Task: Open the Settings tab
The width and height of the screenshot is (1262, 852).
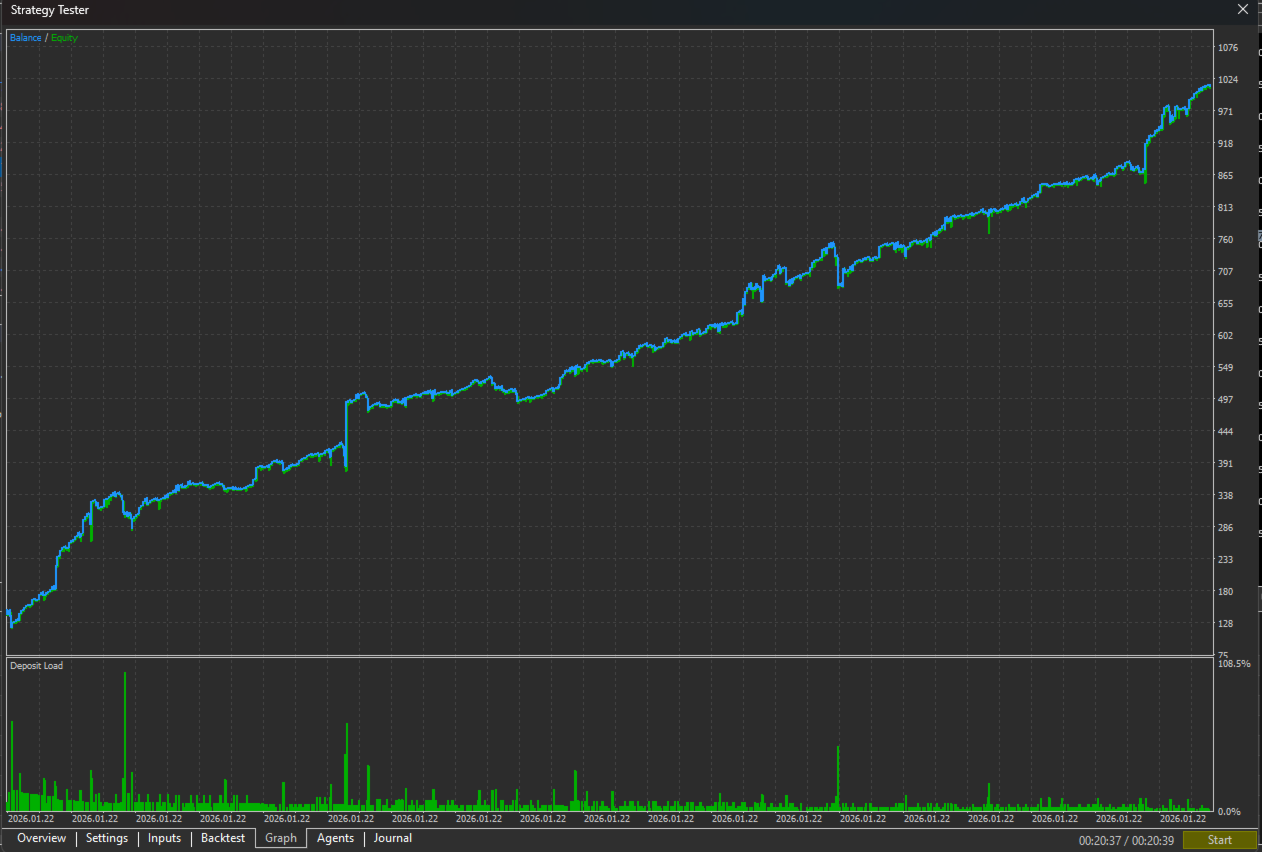Action: [107, 838]
